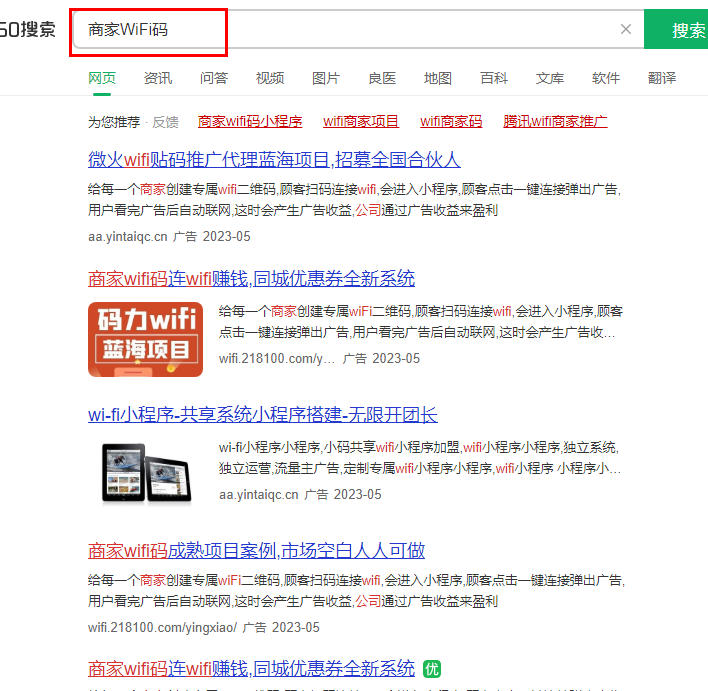Open result wi-fi小程序-共享系统小程序搭建

click(x=263, y=415)
